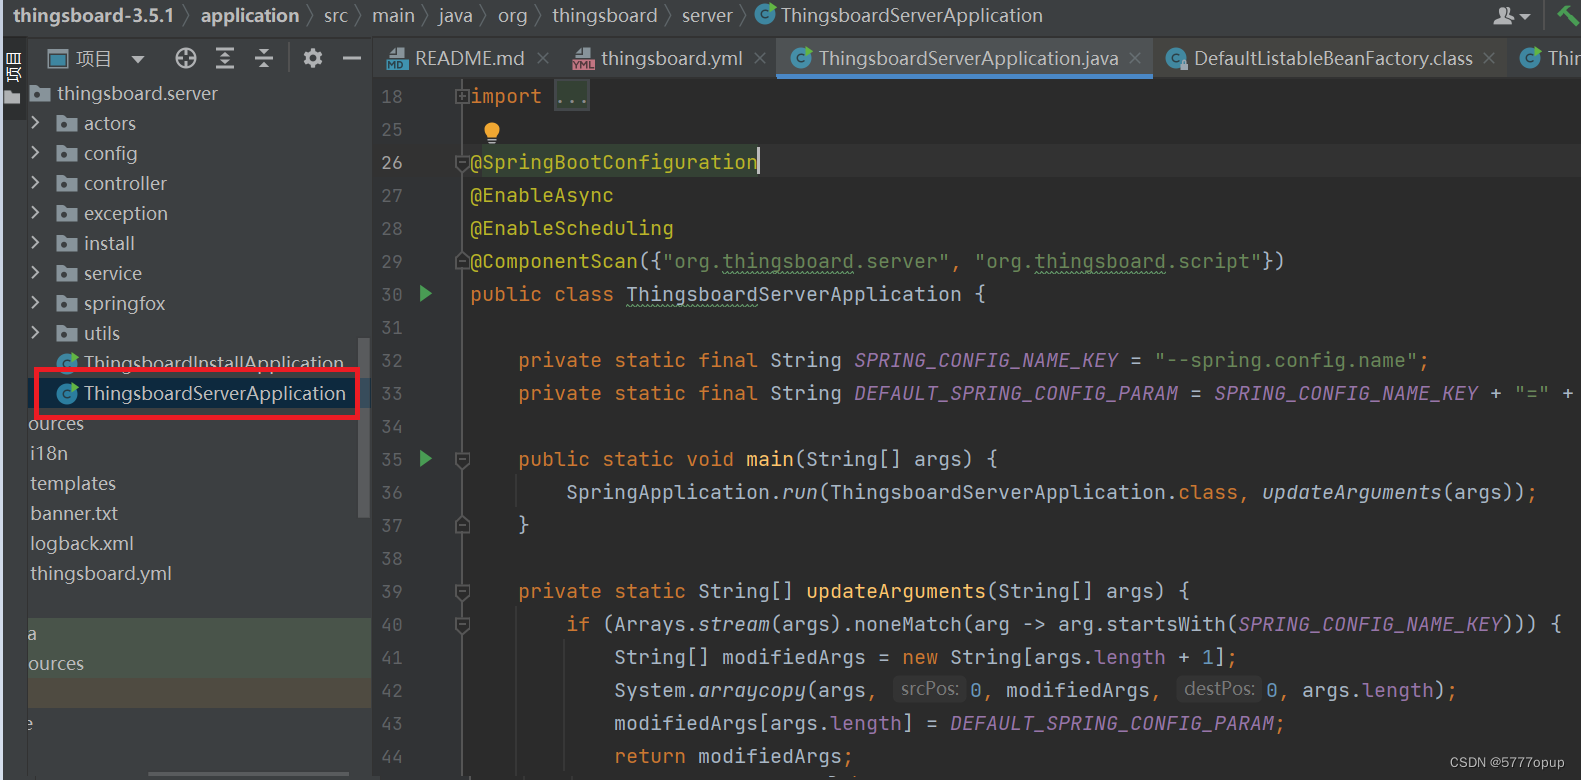The width and height of the screenshot is (1581, 780).
Task: Open thingsboard.yml from project tree
Action: (x=101, y=574)
